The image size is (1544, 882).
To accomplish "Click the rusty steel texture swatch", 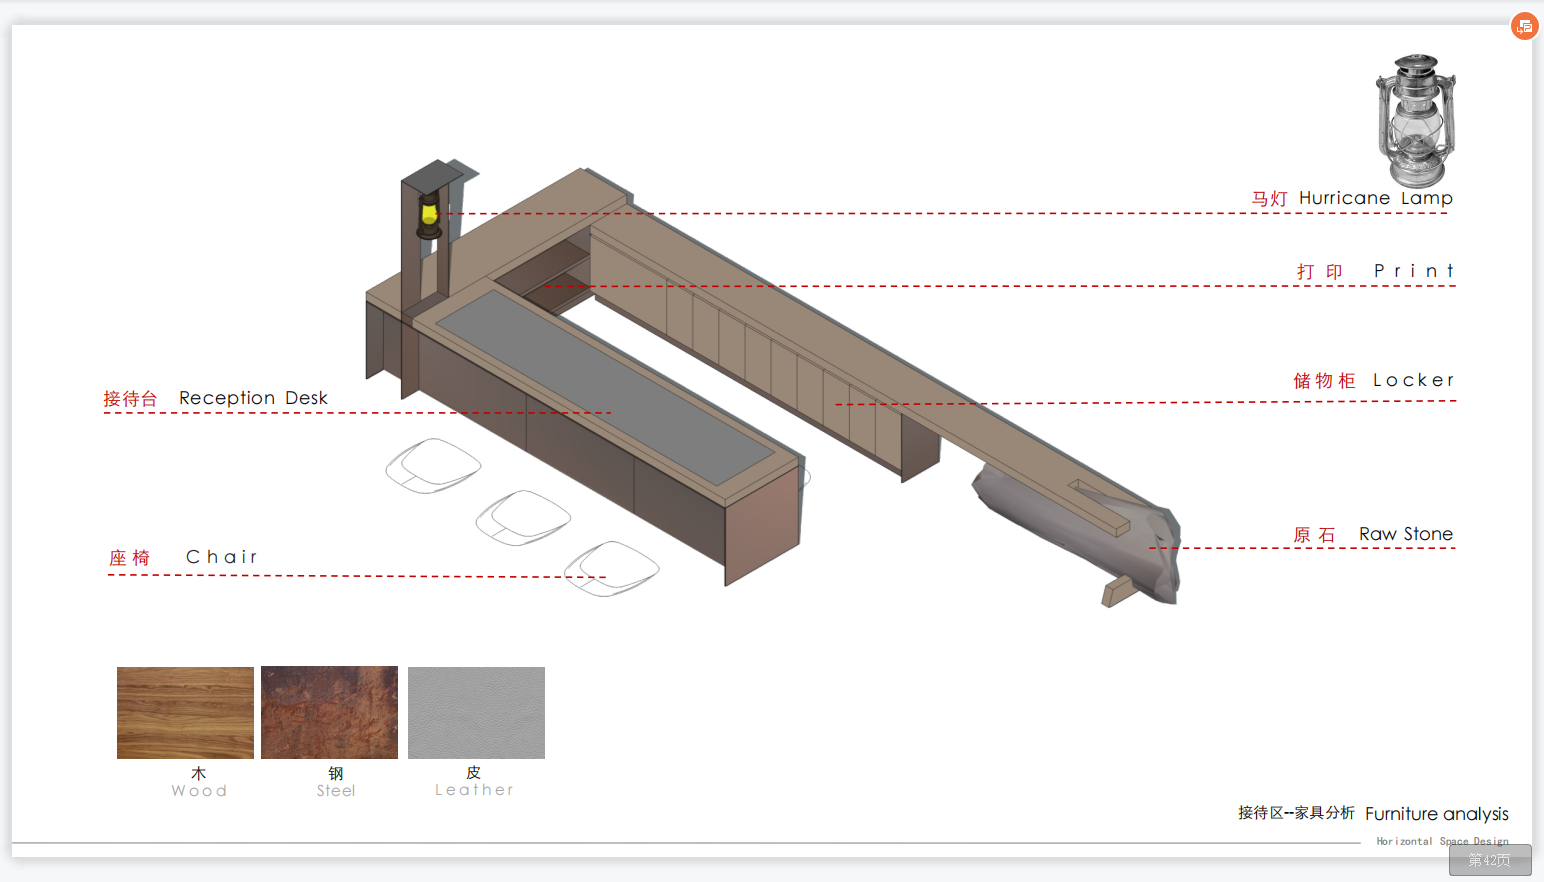I will pyautogui.click(x=329, y=713).
